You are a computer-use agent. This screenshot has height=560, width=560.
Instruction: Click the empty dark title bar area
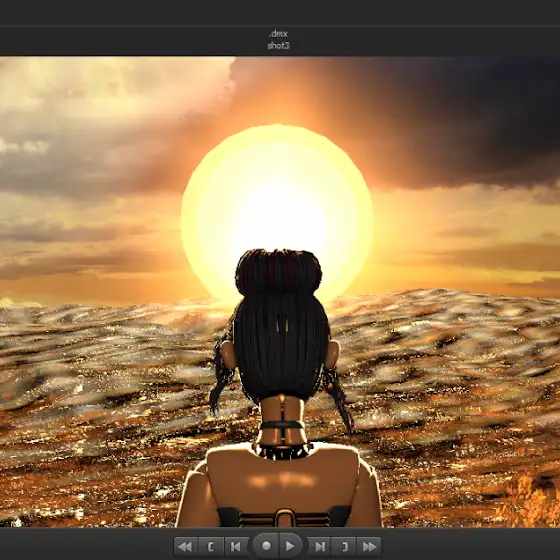(280, 12)
